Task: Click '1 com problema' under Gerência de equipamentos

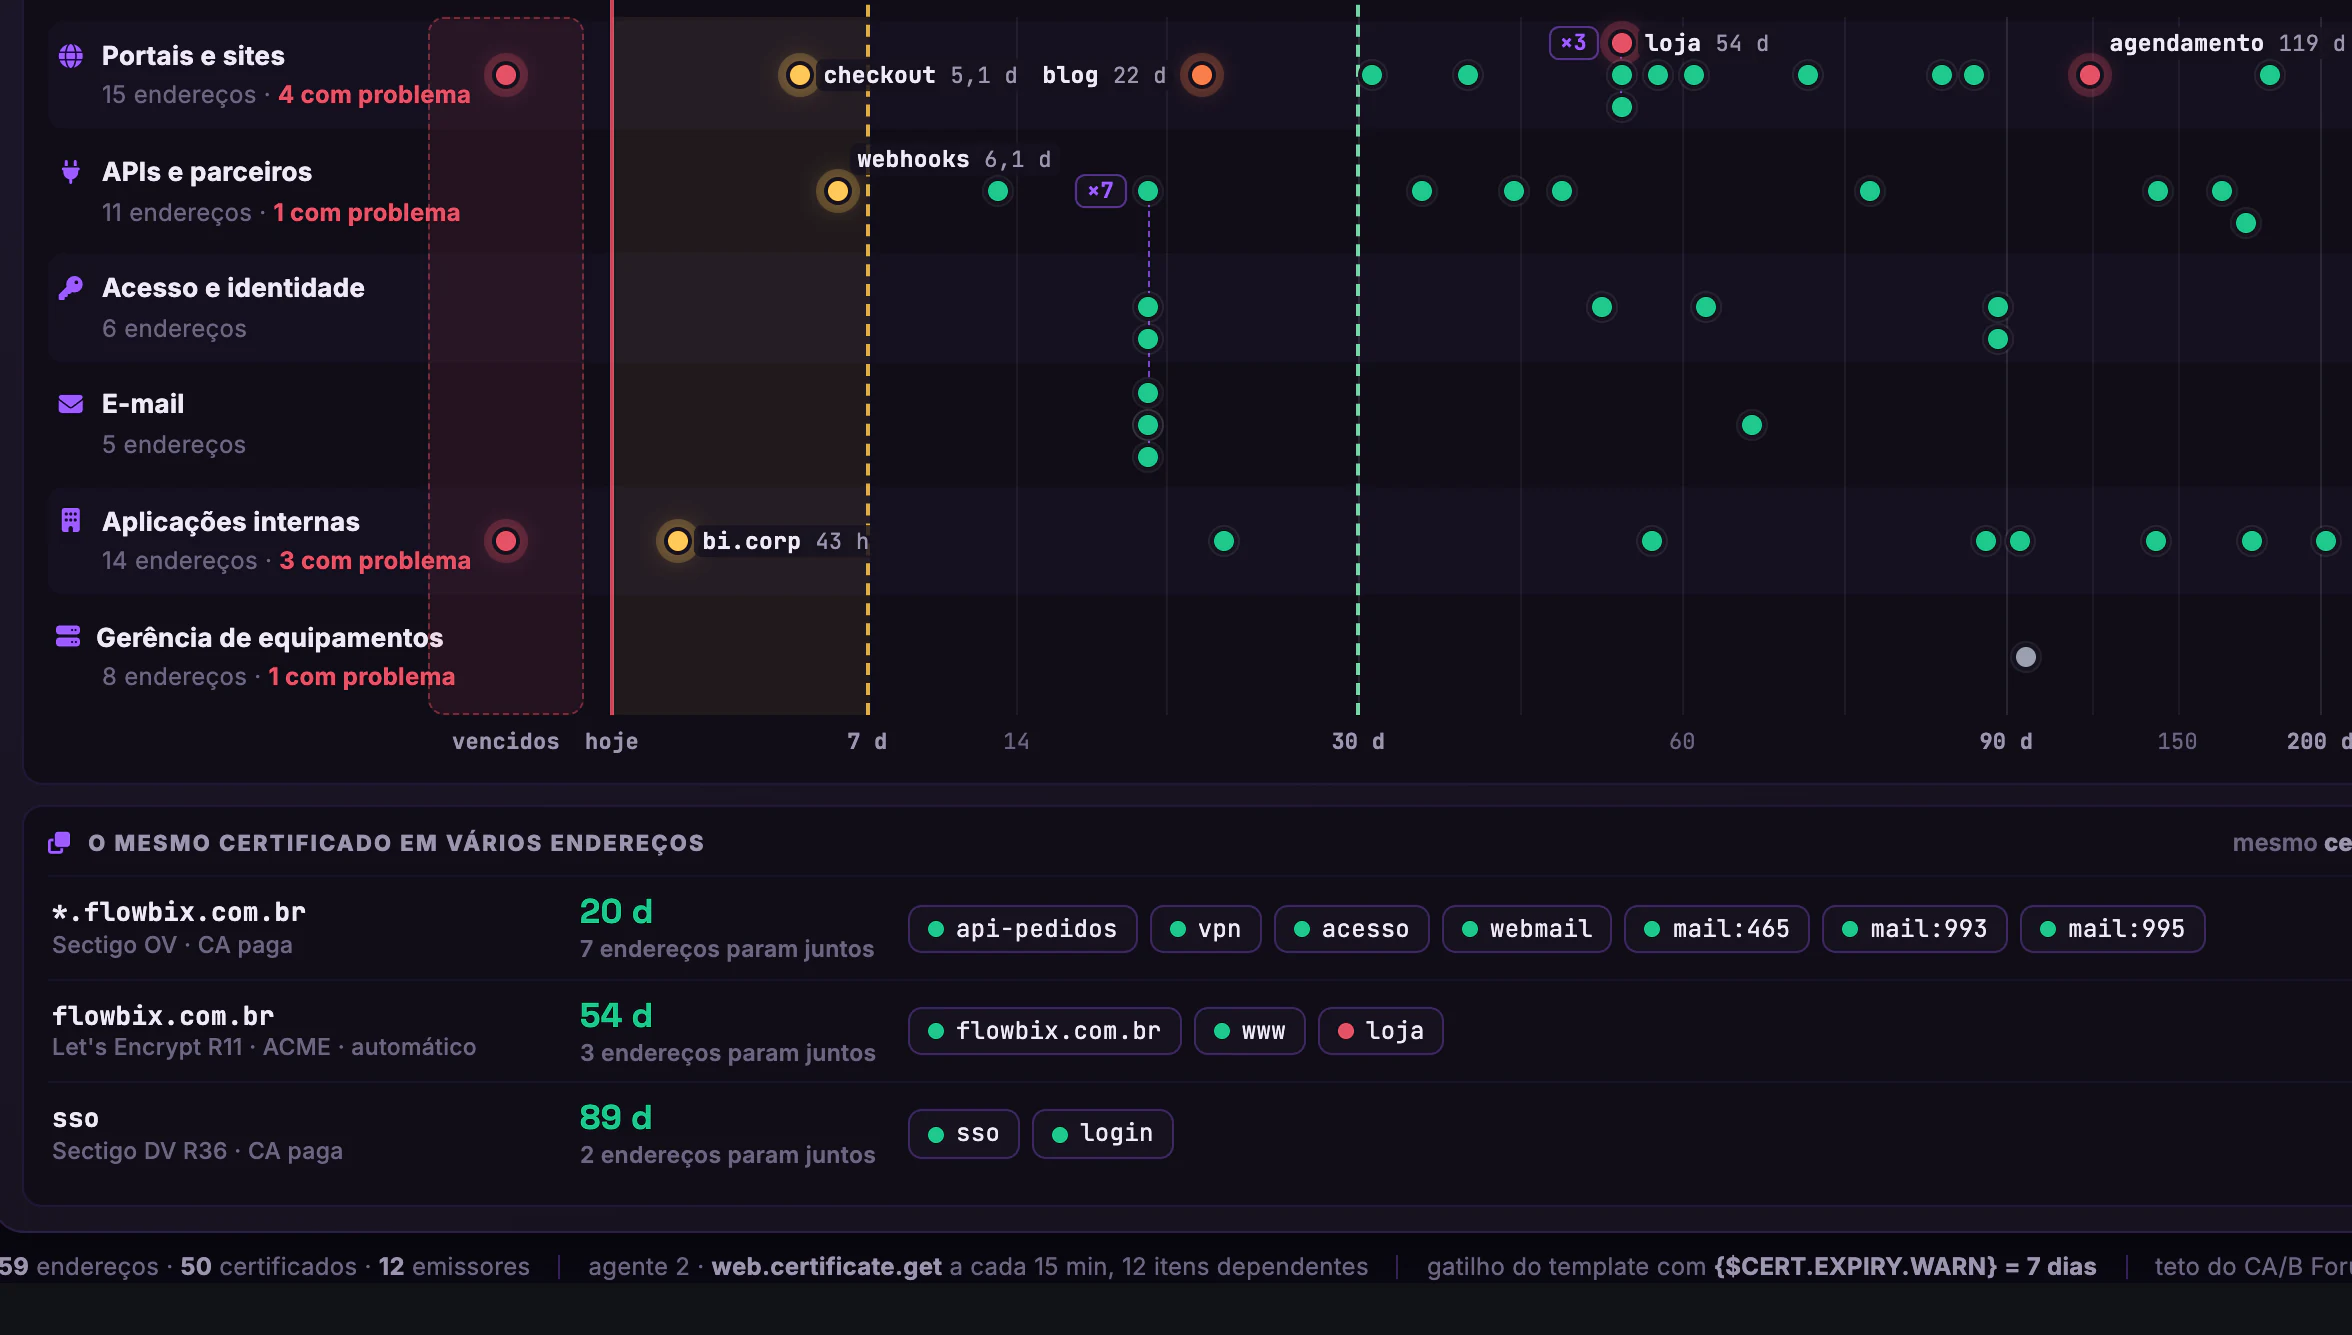Action: point(361,677)
